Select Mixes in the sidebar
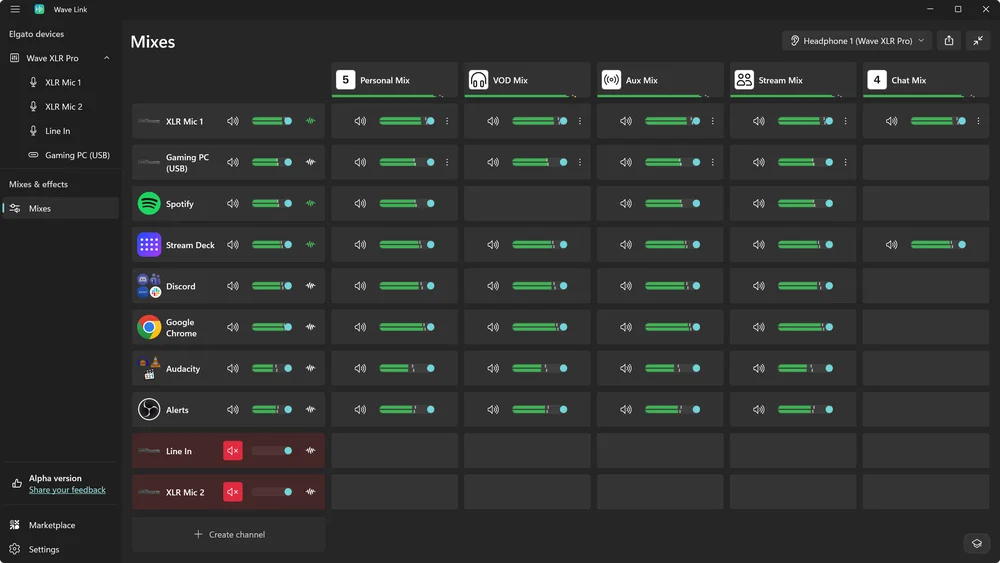 pos(40,209)
